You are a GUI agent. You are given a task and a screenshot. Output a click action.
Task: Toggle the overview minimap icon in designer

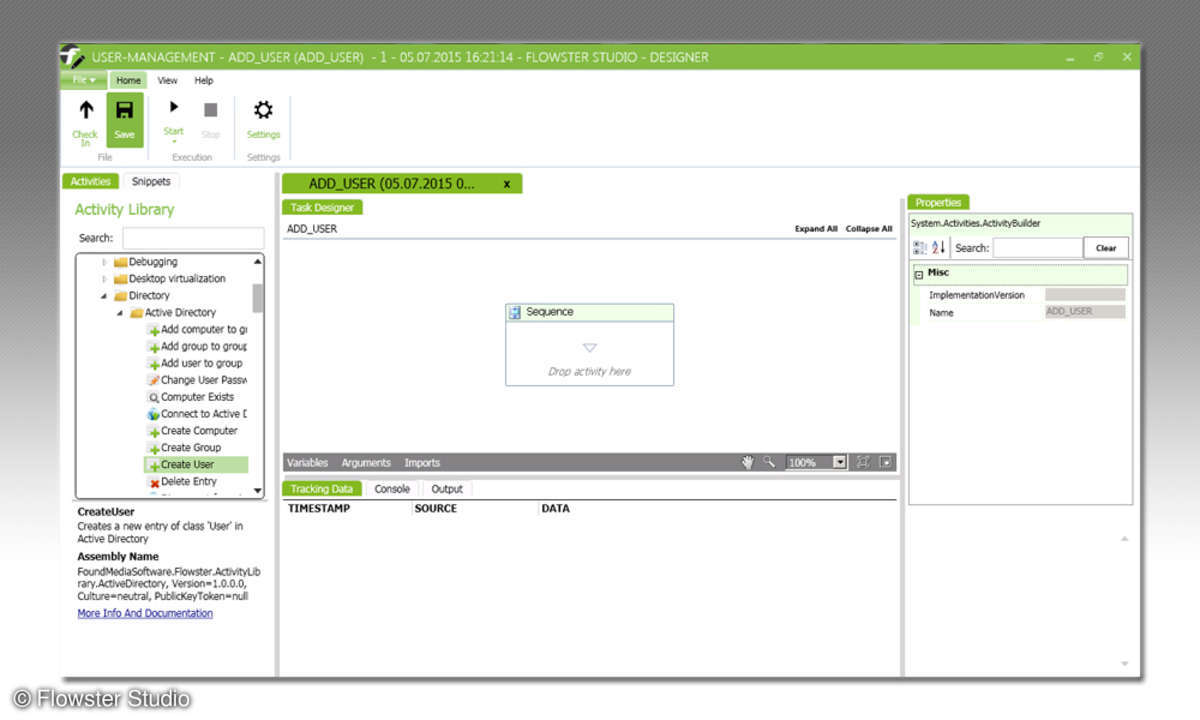(x=885, y=462)
